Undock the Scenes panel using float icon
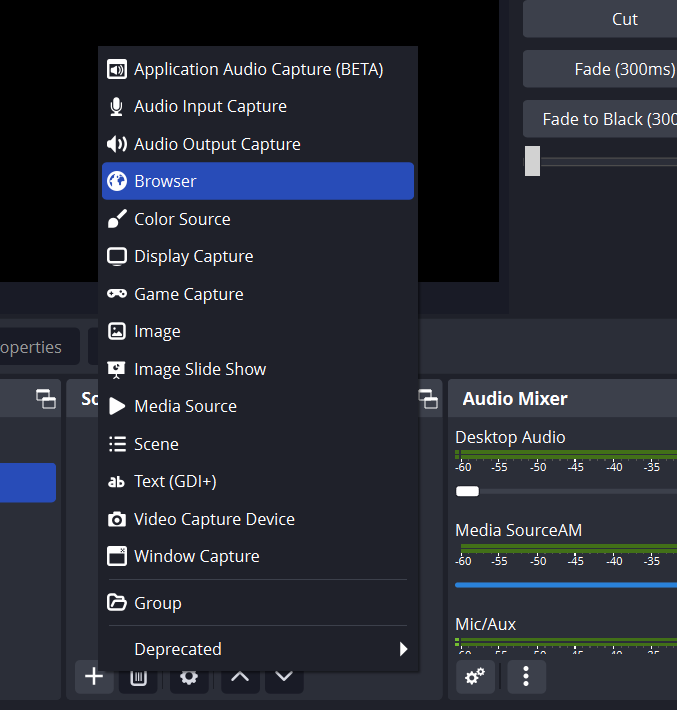This screenshot has height=710, width=677. click(x=46, y=398)
